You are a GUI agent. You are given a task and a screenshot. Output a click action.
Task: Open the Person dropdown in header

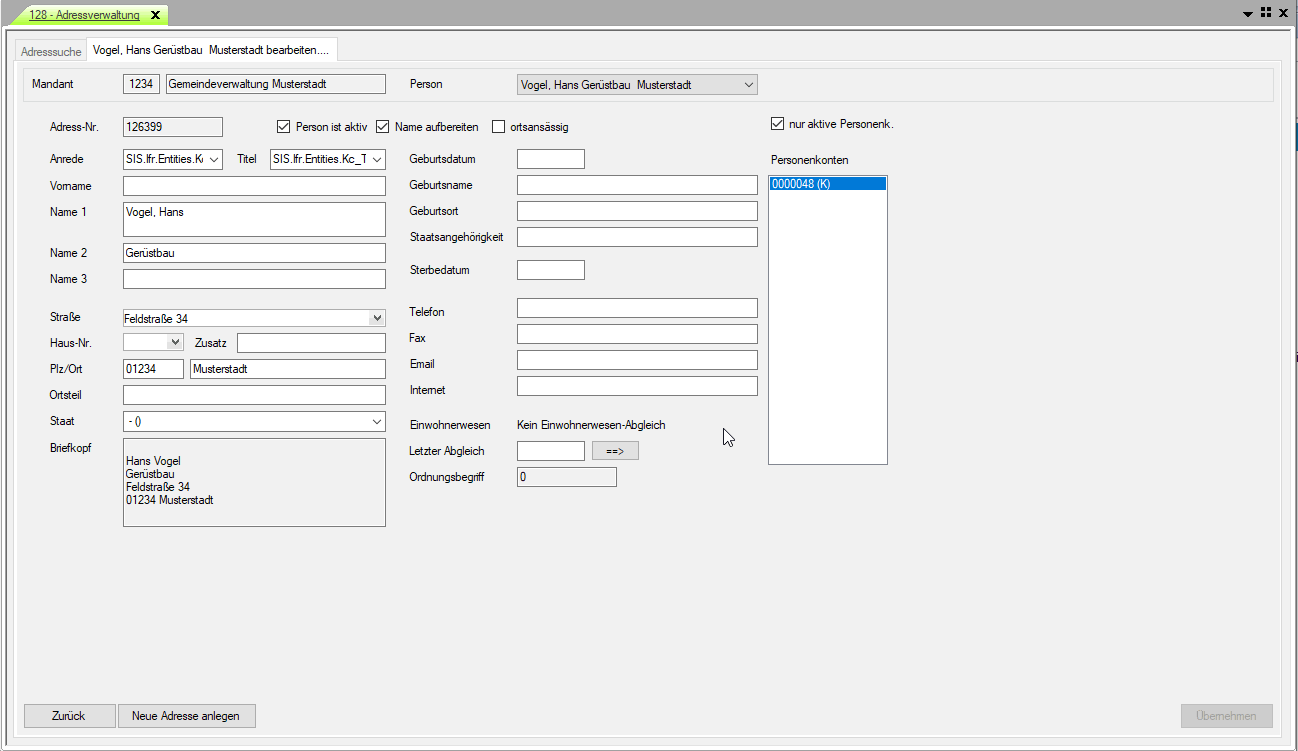[x=749, y=85]
